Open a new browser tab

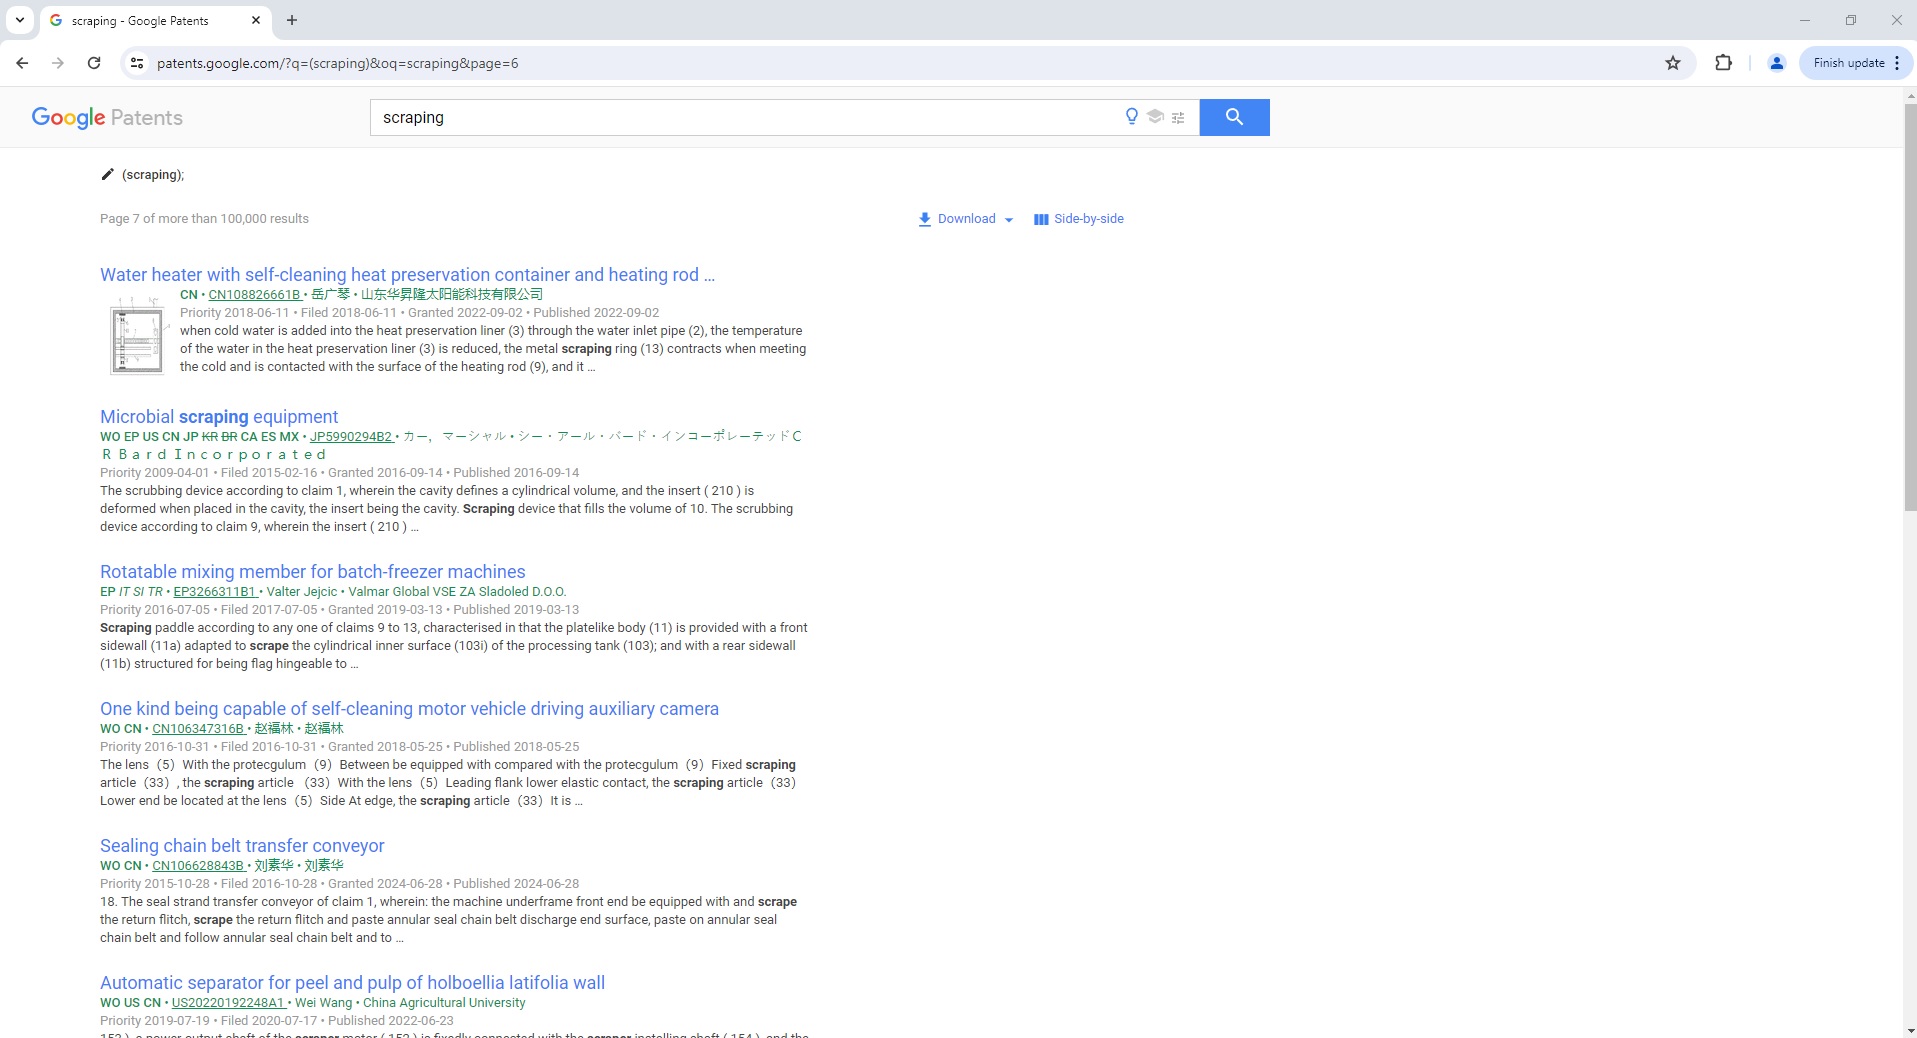coord(291,20)
